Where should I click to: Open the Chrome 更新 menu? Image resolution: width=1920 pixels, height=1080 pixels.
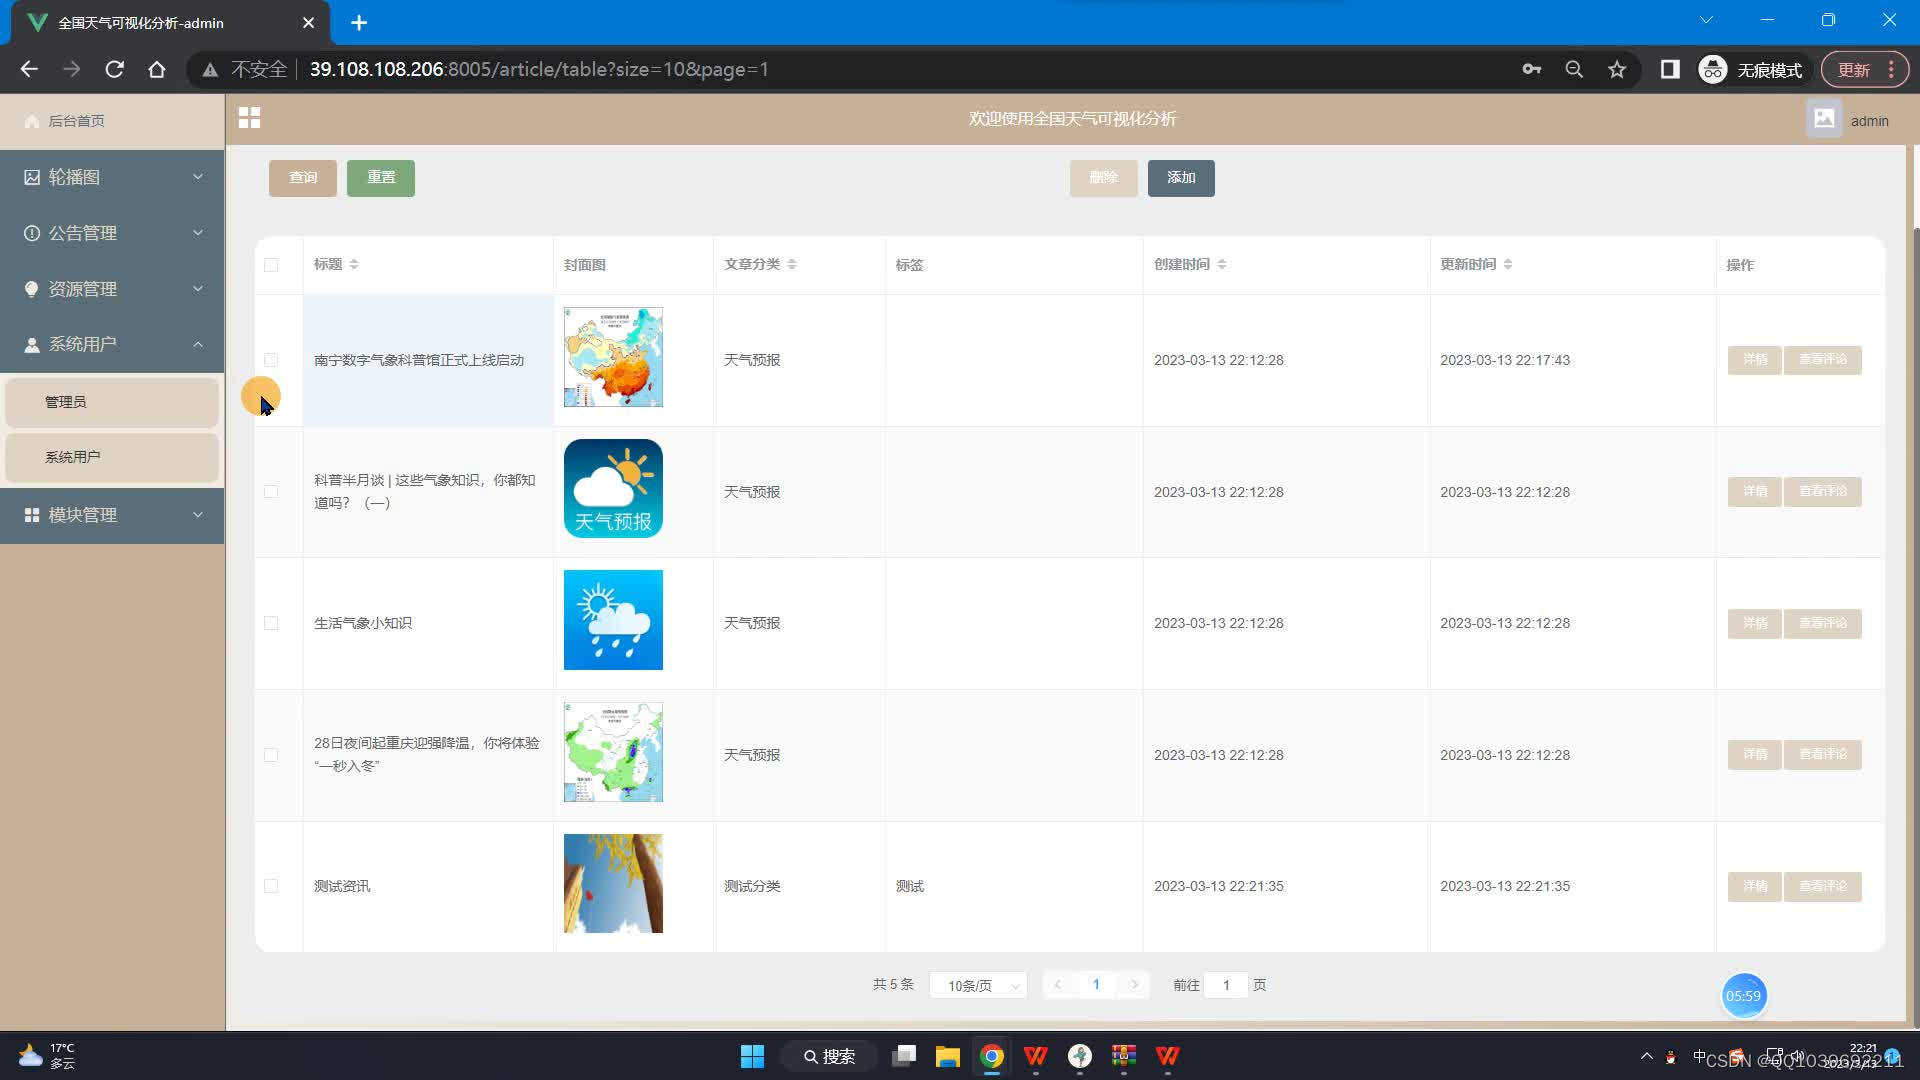1865,69
